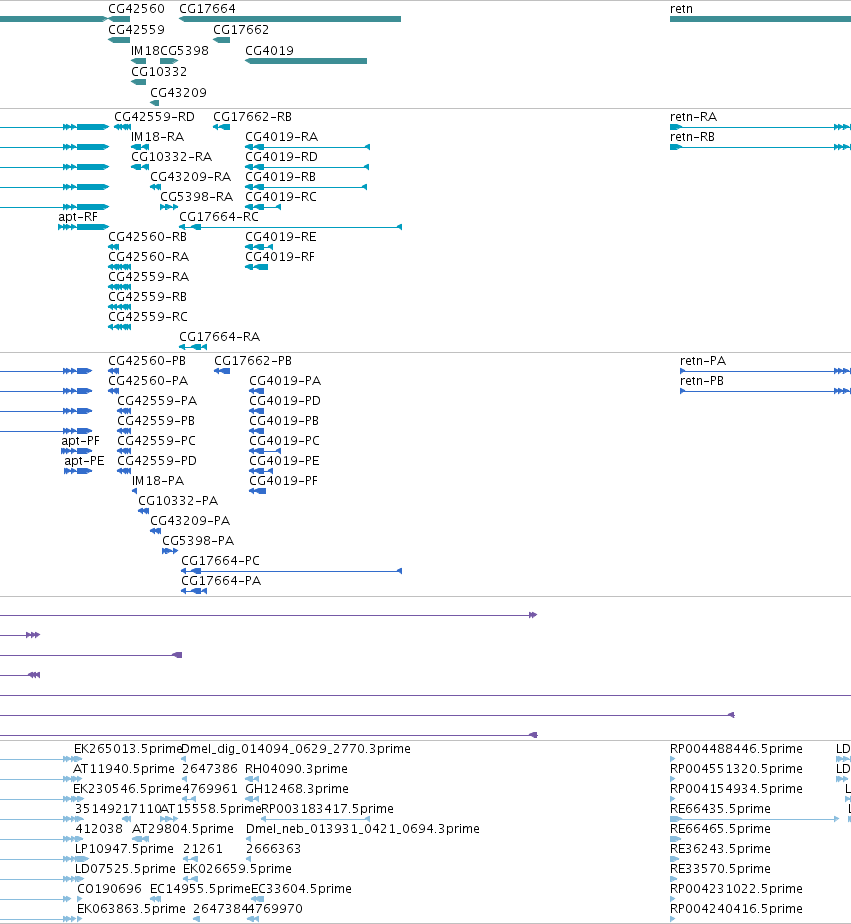This screenshot has height=924, width=851.
Task: Select transcript CG42559-RB
Action: (x=147, y=297)
